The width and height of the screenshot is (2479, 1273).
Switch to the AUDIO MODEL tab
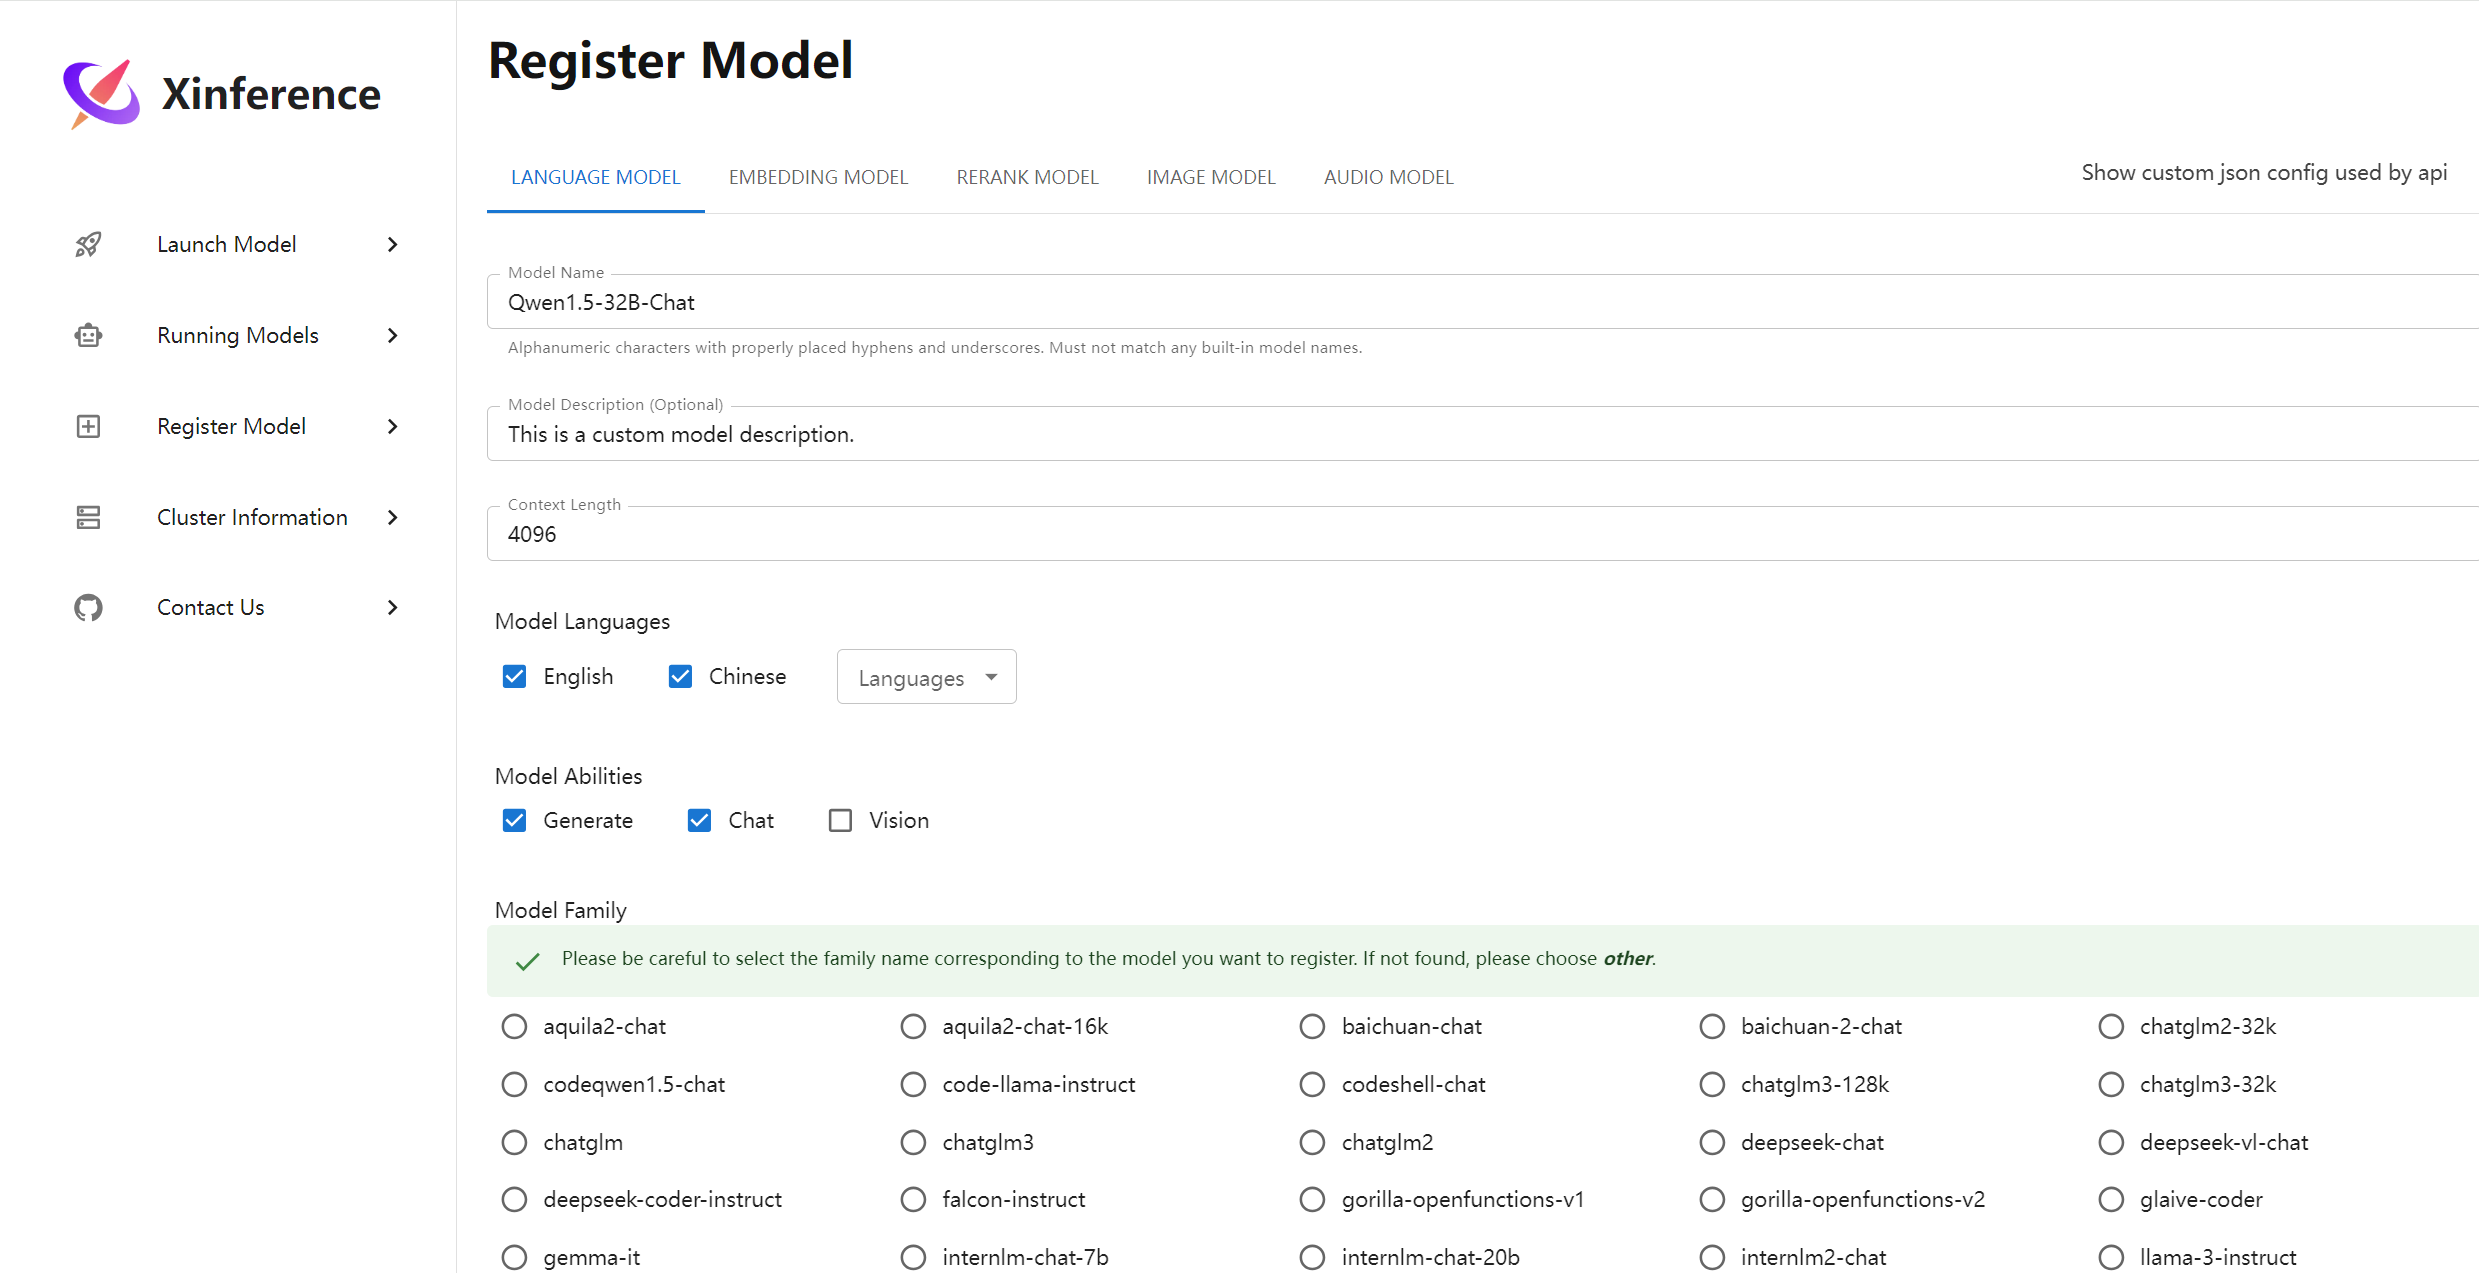point(1388,177)
